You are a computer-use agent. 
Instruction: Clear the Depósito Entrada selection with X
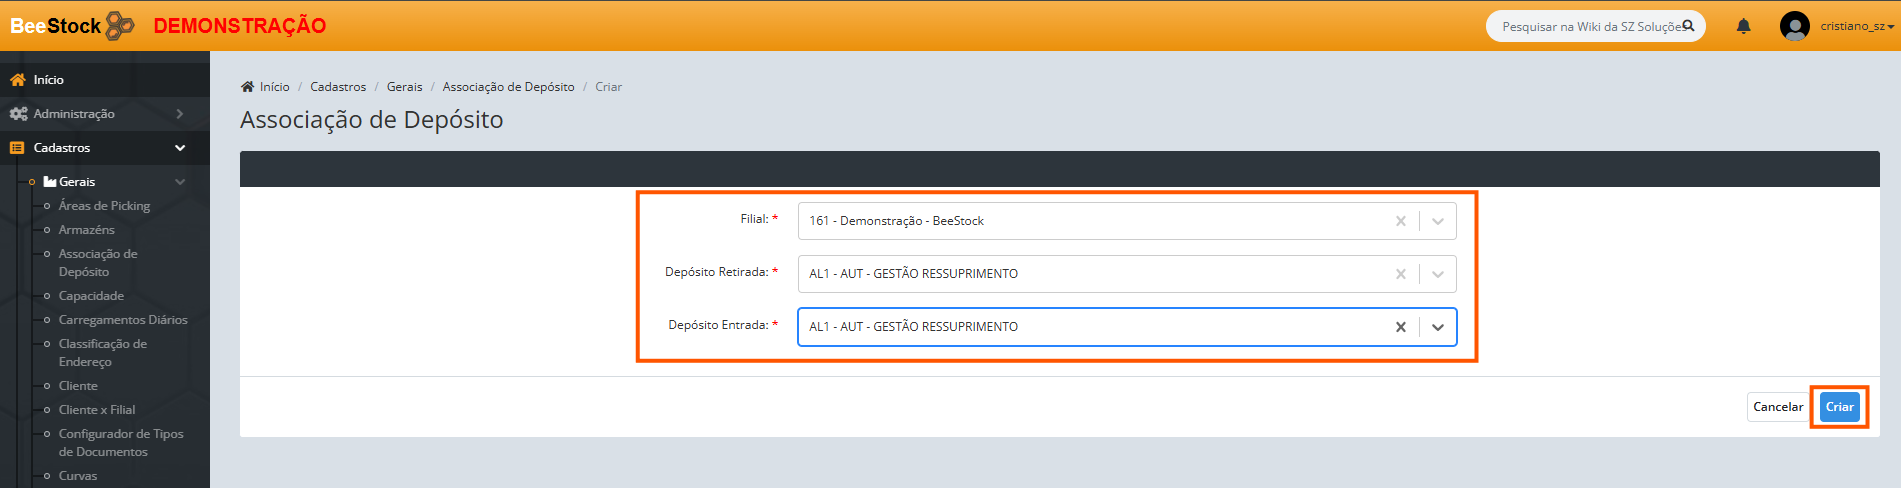1400,327
